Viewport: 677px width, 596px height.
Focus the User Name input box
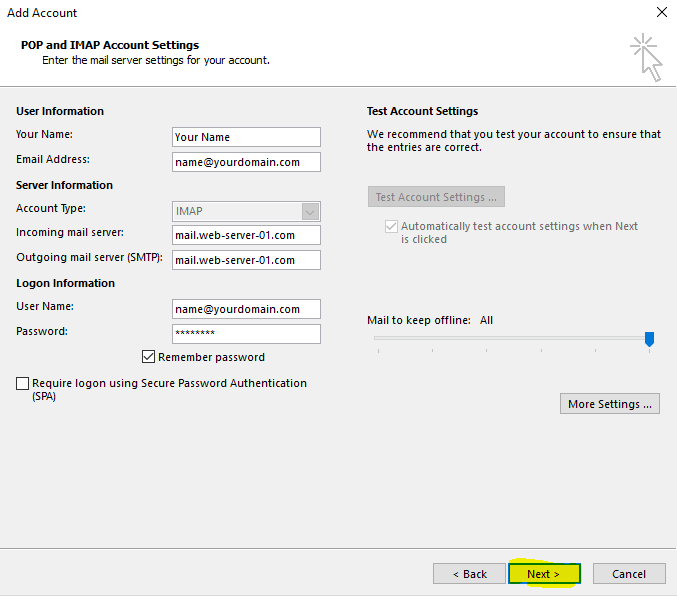[x=246, y=309]
